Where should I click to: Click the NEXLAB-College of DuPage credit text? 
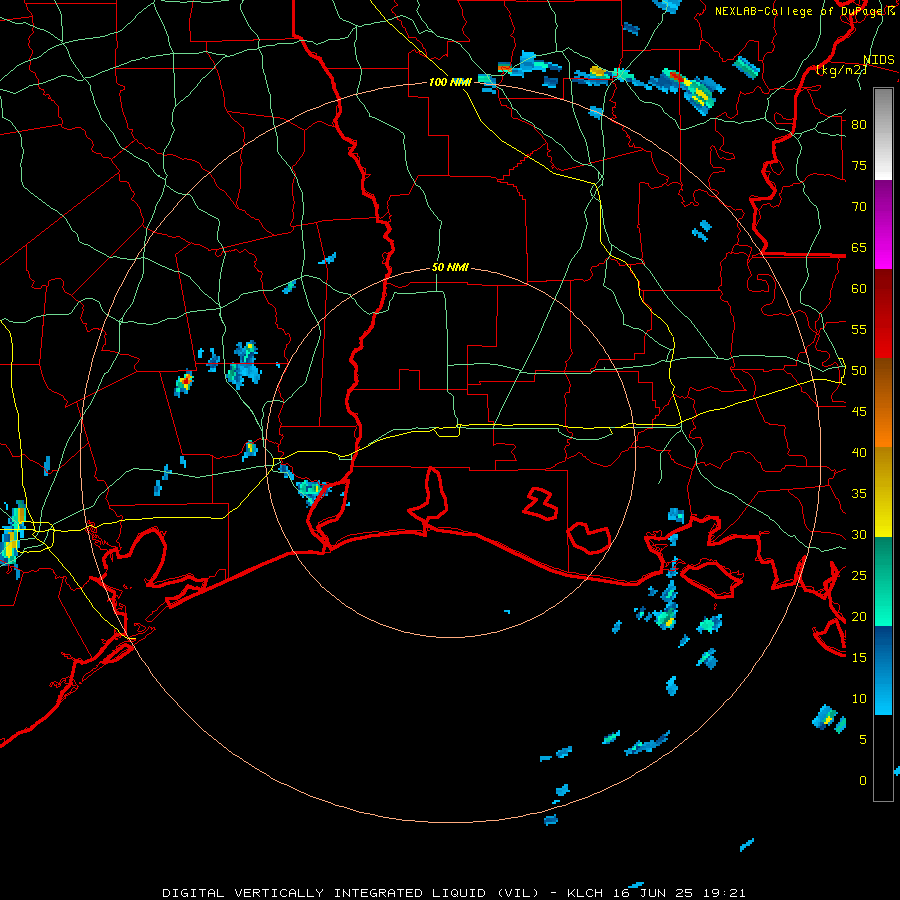804,11
